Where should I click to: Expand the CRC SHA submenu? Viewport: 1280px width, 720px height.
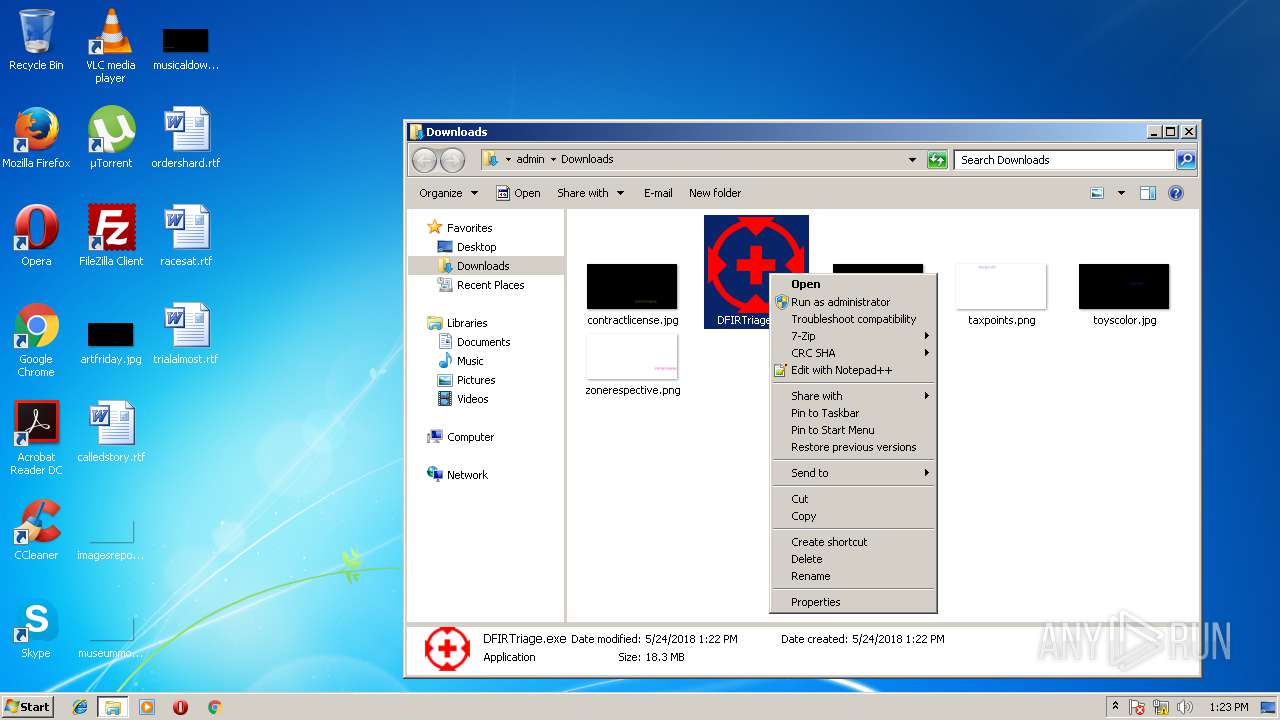[853, 353]
